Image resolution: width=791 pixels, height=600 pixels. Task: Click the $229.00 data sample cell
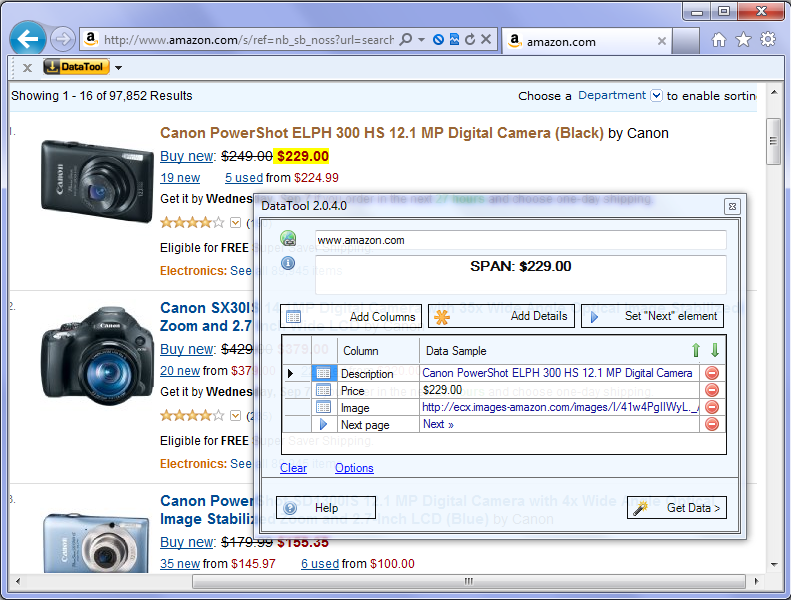(x=559, y=390)
